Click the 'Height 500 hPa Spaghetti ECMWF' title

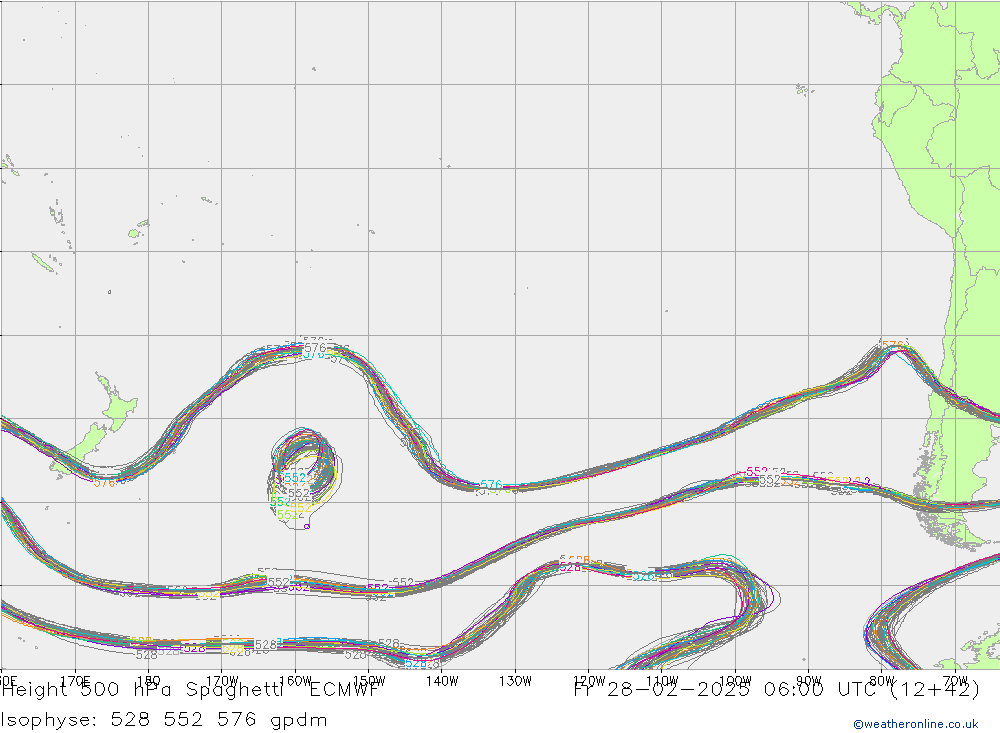point(191,690)
